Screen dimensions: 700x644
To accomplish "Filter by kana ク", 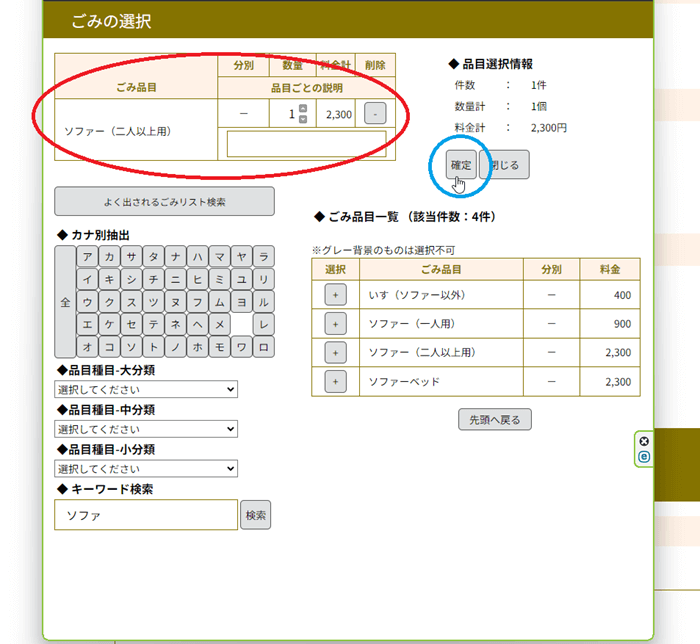I will tap(109, 302).
